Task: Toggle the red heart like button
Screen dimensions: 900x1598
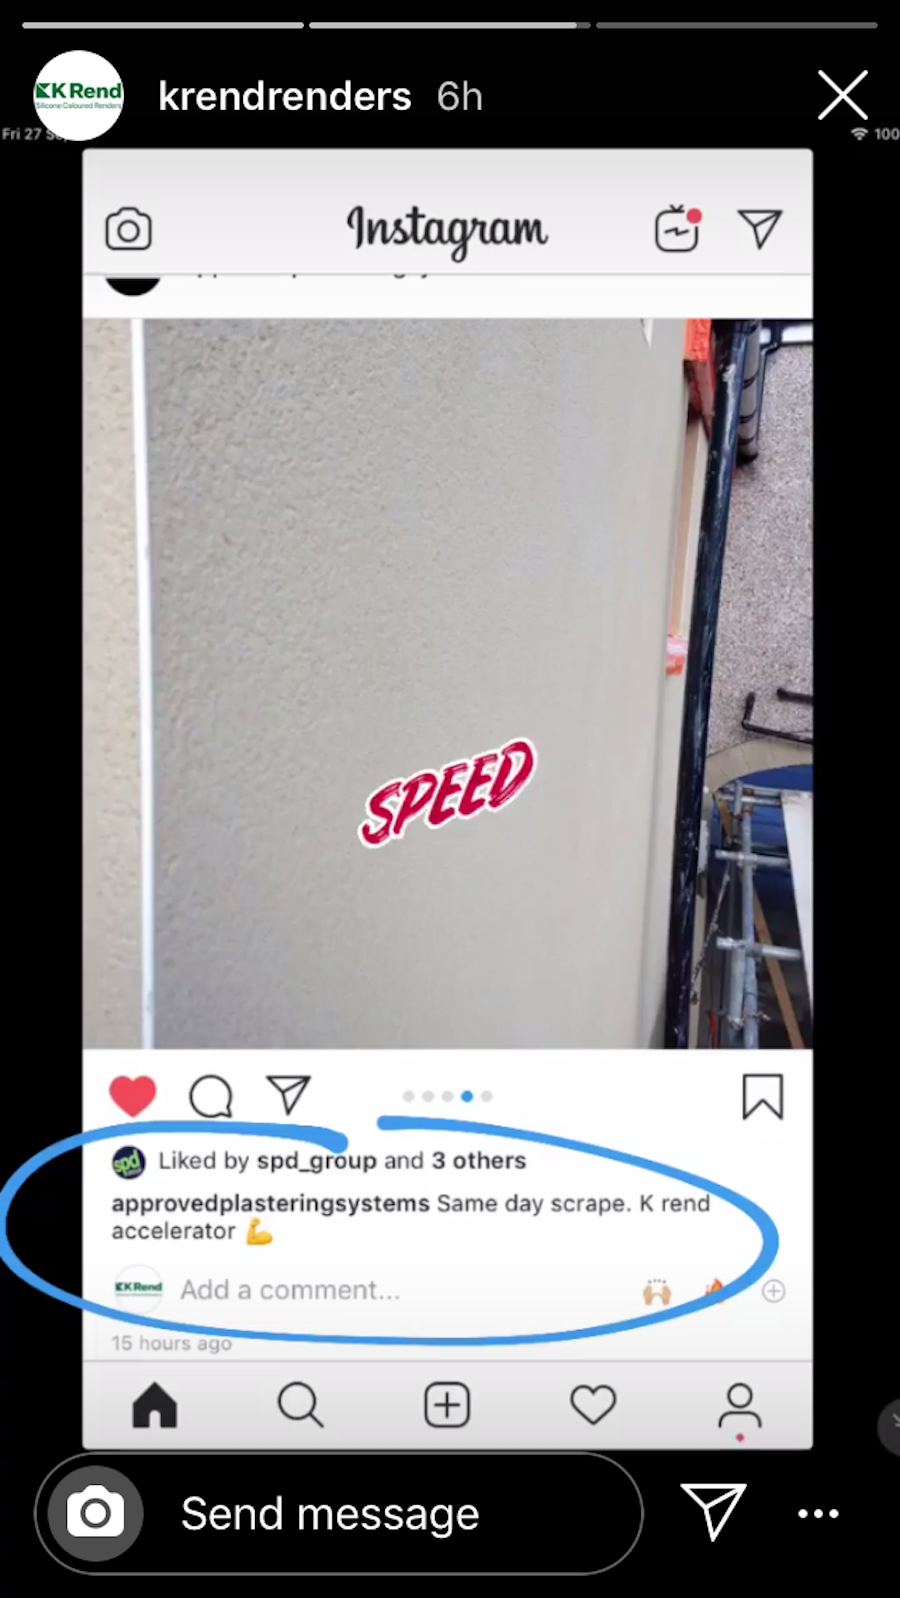Action: pos(133,1096)
